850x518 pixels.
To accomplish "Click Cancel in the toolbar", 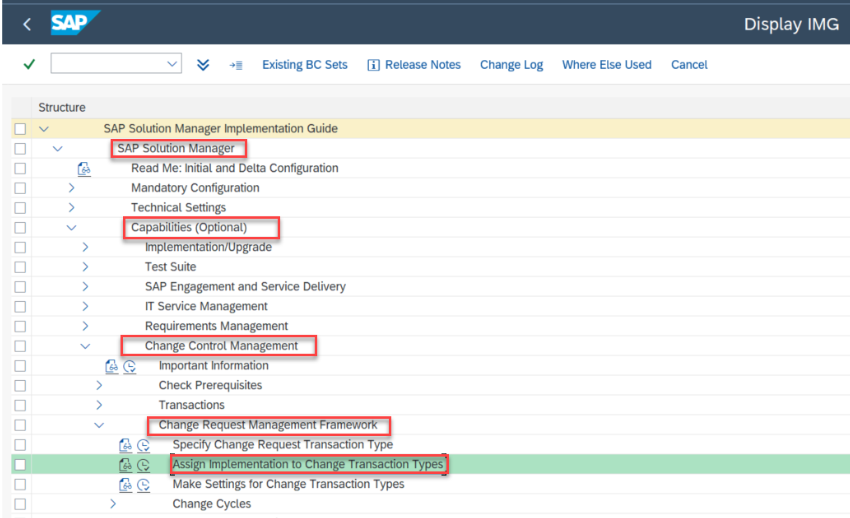I will tap(689, 65).
